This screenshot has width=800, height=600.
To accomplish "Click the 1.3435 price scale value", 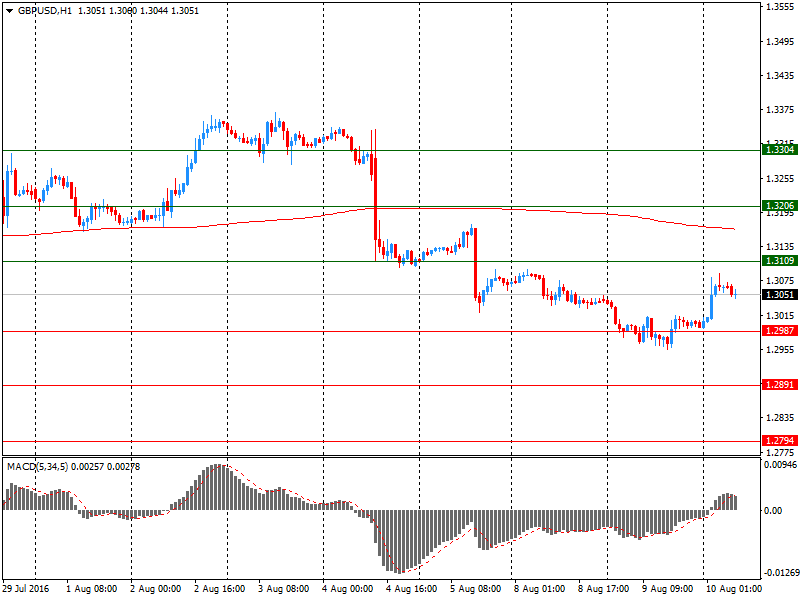I will [780, 76].
